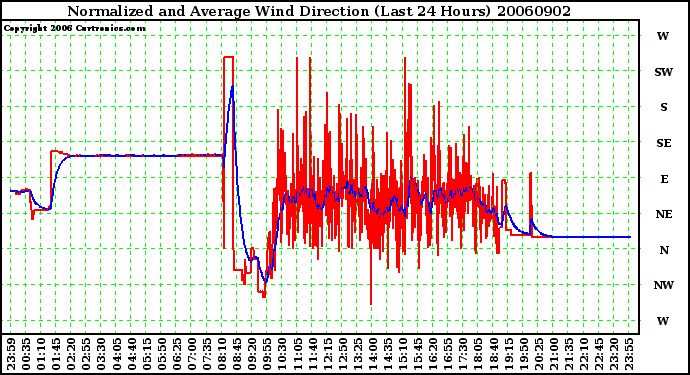690x375 pixels.
Task: Click the '14:35' time axis label
Action: click(388, 354)
